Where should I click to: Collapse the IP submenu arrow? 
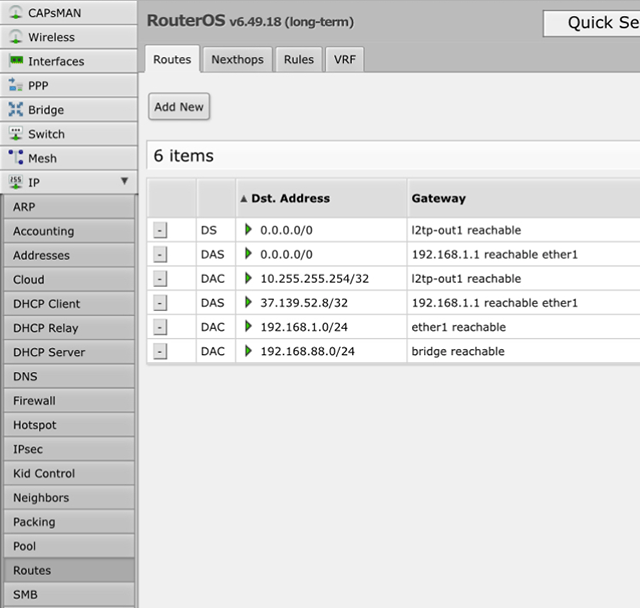(124, 182)
